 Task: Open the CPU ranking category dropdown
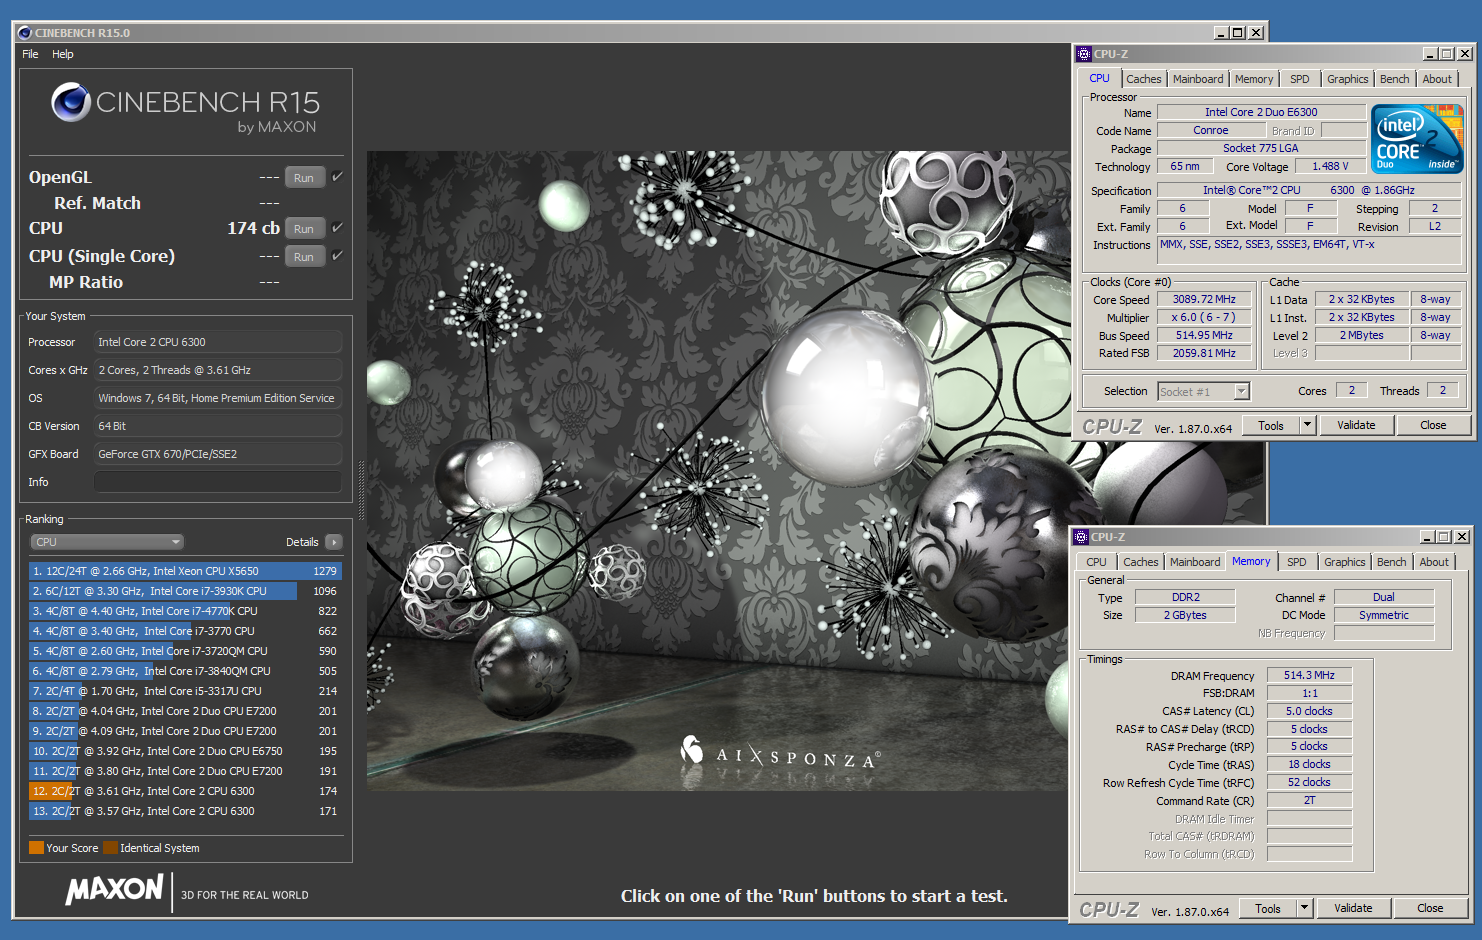click(107, 542)
